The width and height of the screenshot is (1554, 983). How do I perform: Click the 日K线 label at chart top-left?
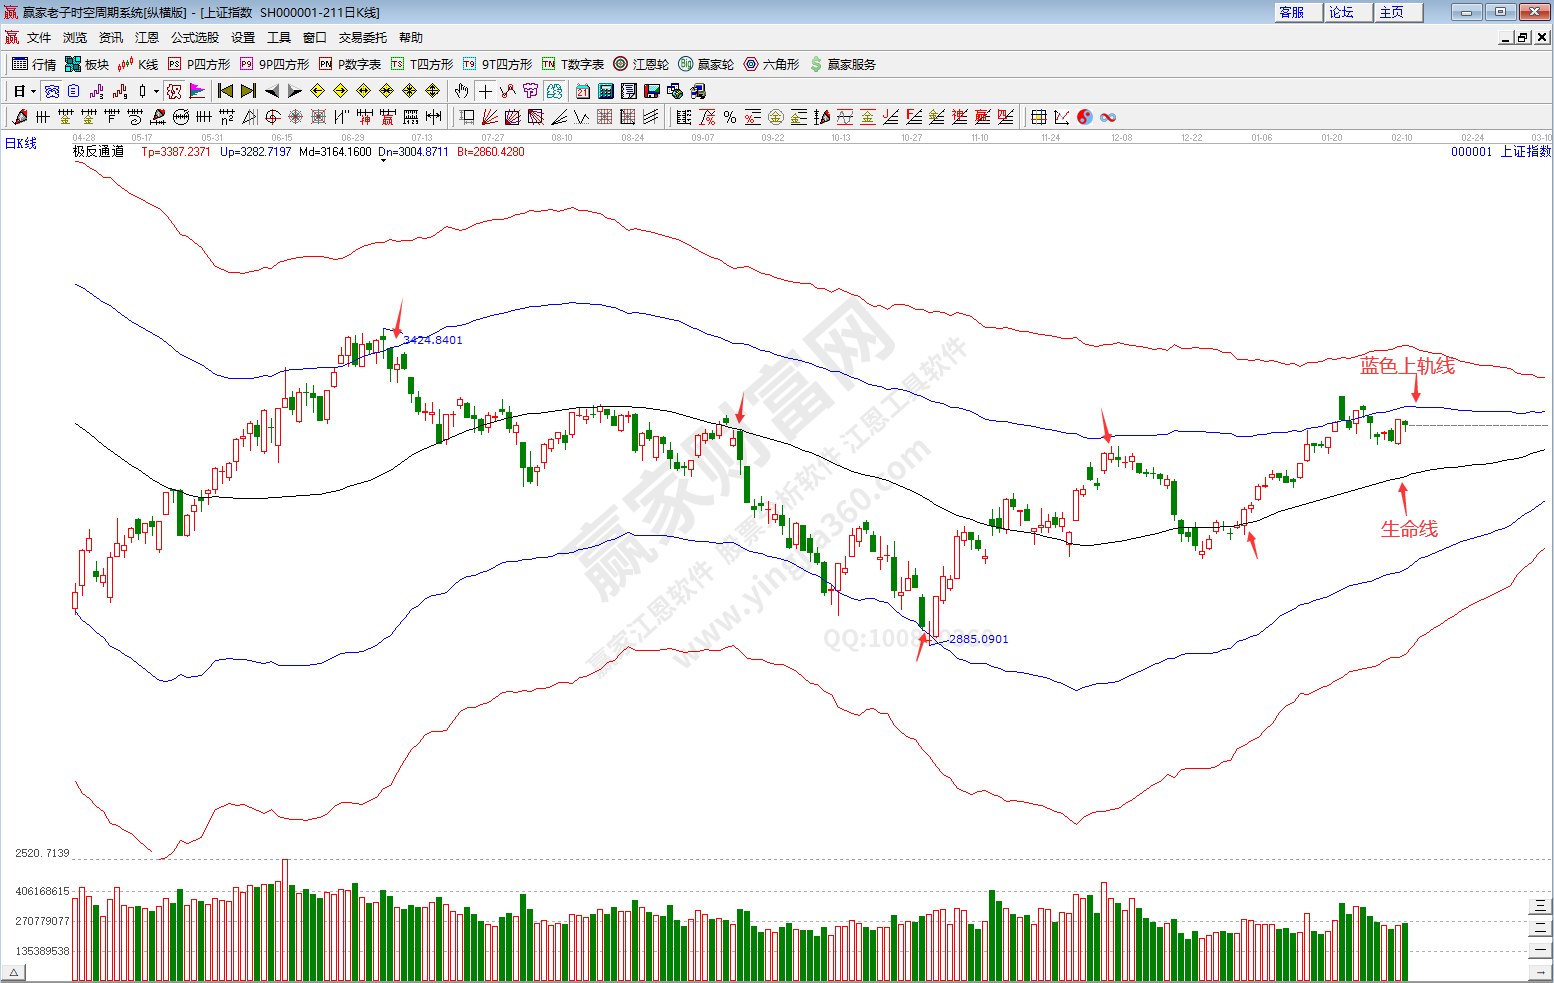[x=21, y=143]
